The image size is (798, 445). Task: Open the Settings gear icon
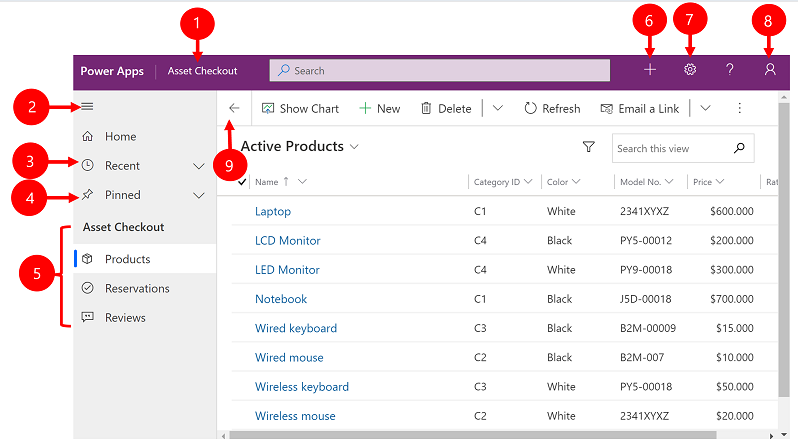(690, 70)
